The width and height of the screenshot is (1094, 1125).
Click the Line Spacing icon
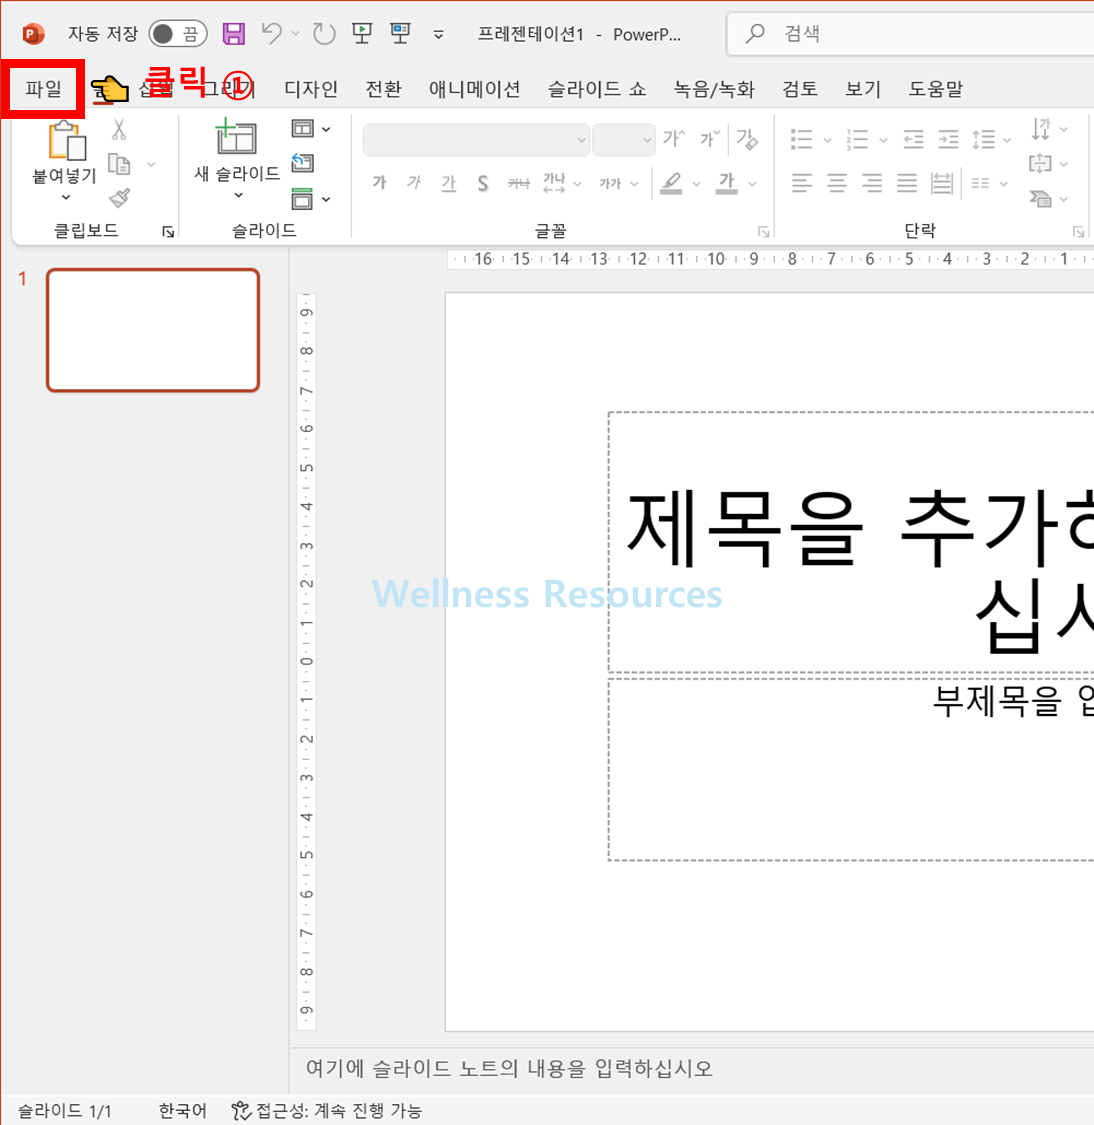[x=983, y=139]
